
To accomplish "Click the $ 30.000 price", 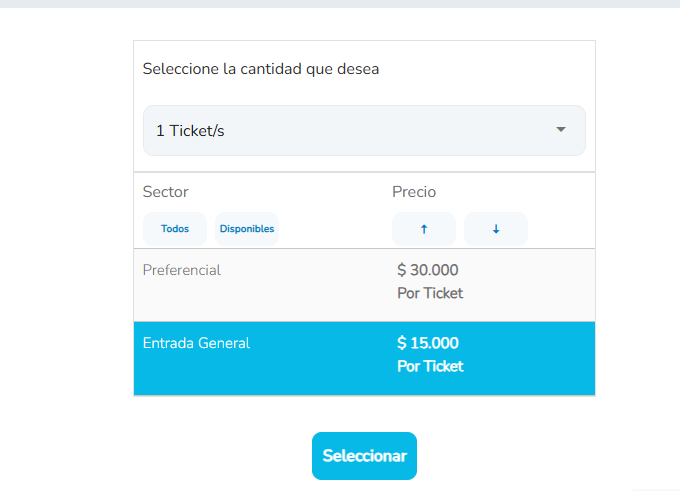I will 428,270.
